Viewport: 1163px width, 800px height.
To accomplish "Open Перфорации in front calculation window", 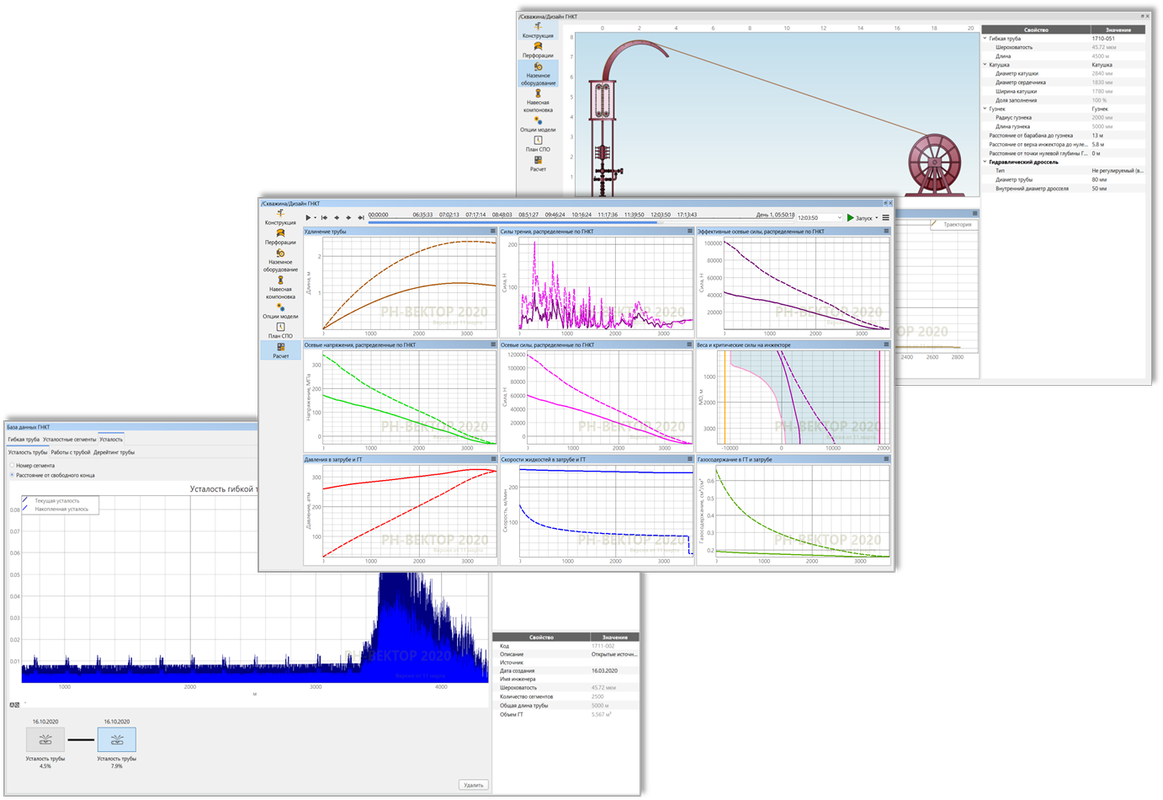I will (x=280, y=237).
